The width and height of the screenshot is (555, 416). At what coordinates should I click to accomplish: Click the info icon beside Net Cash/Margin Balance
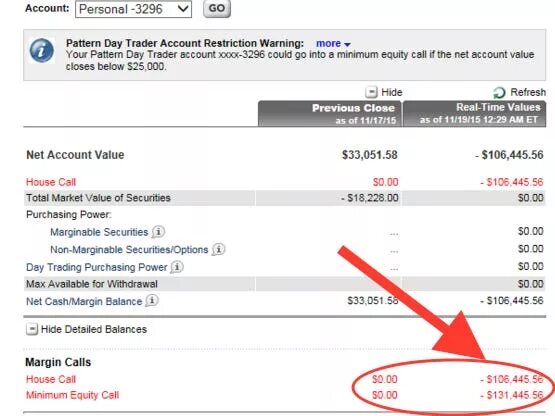(x=152, y=301)
